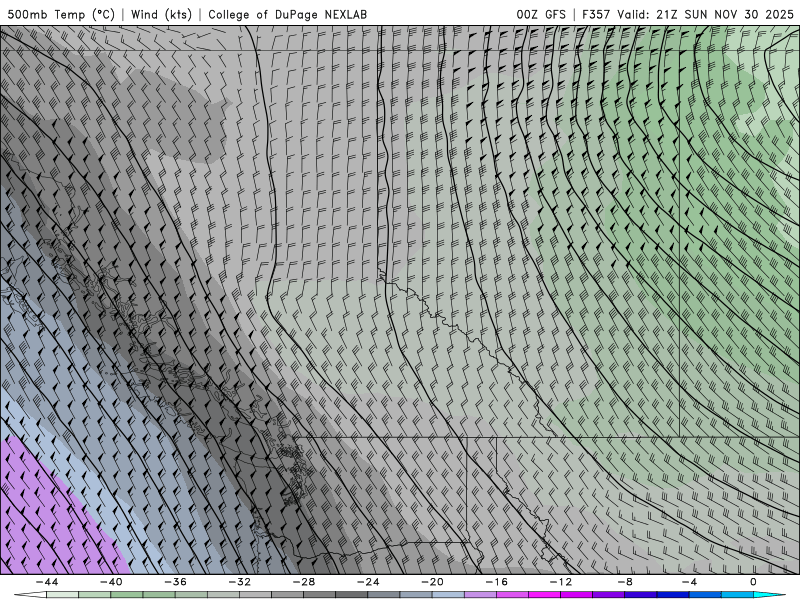This screenshot has height=600, width=800.
Task: Click the -40 color scale label
Action: pyautogui.click(x=111, y=582)
